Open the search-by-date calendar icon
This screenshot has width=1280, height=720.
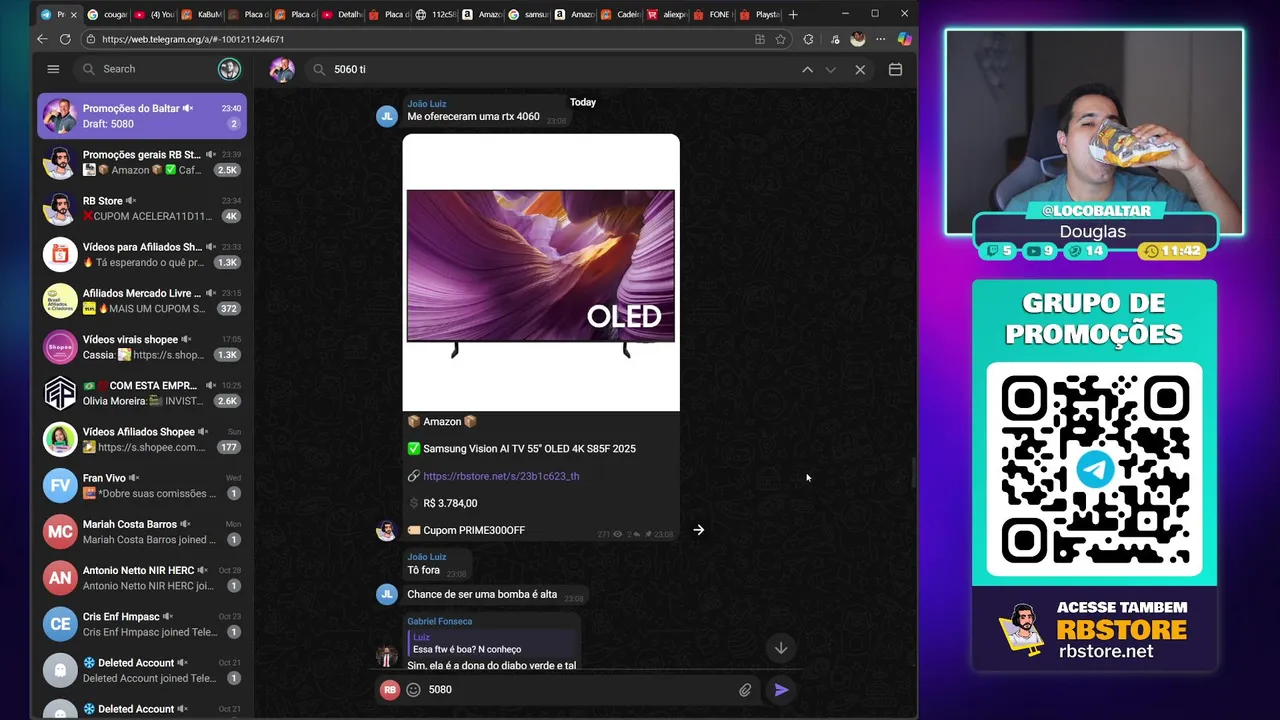(x=895, y=70)
